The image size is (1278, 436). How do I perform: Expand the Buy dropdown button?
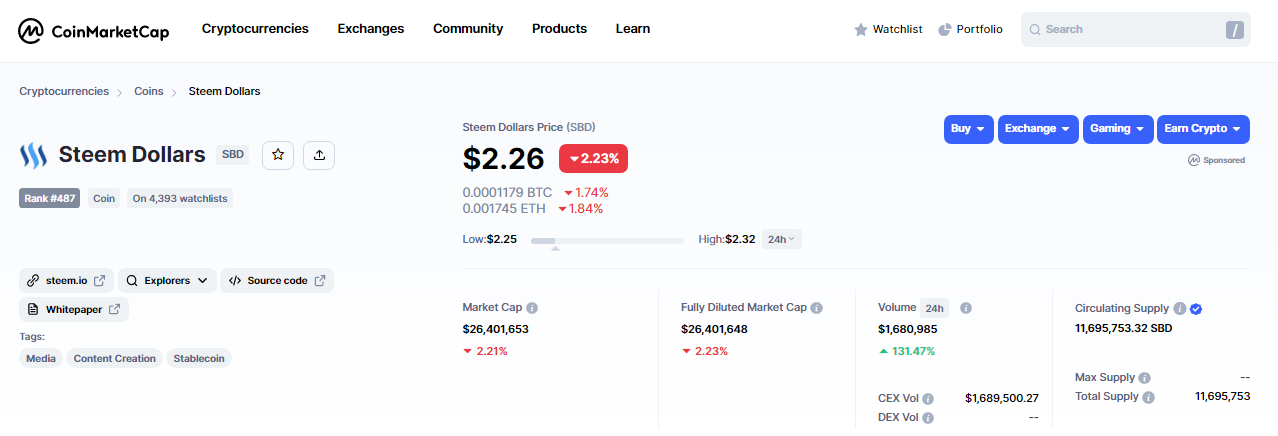(x=969, y=129)
